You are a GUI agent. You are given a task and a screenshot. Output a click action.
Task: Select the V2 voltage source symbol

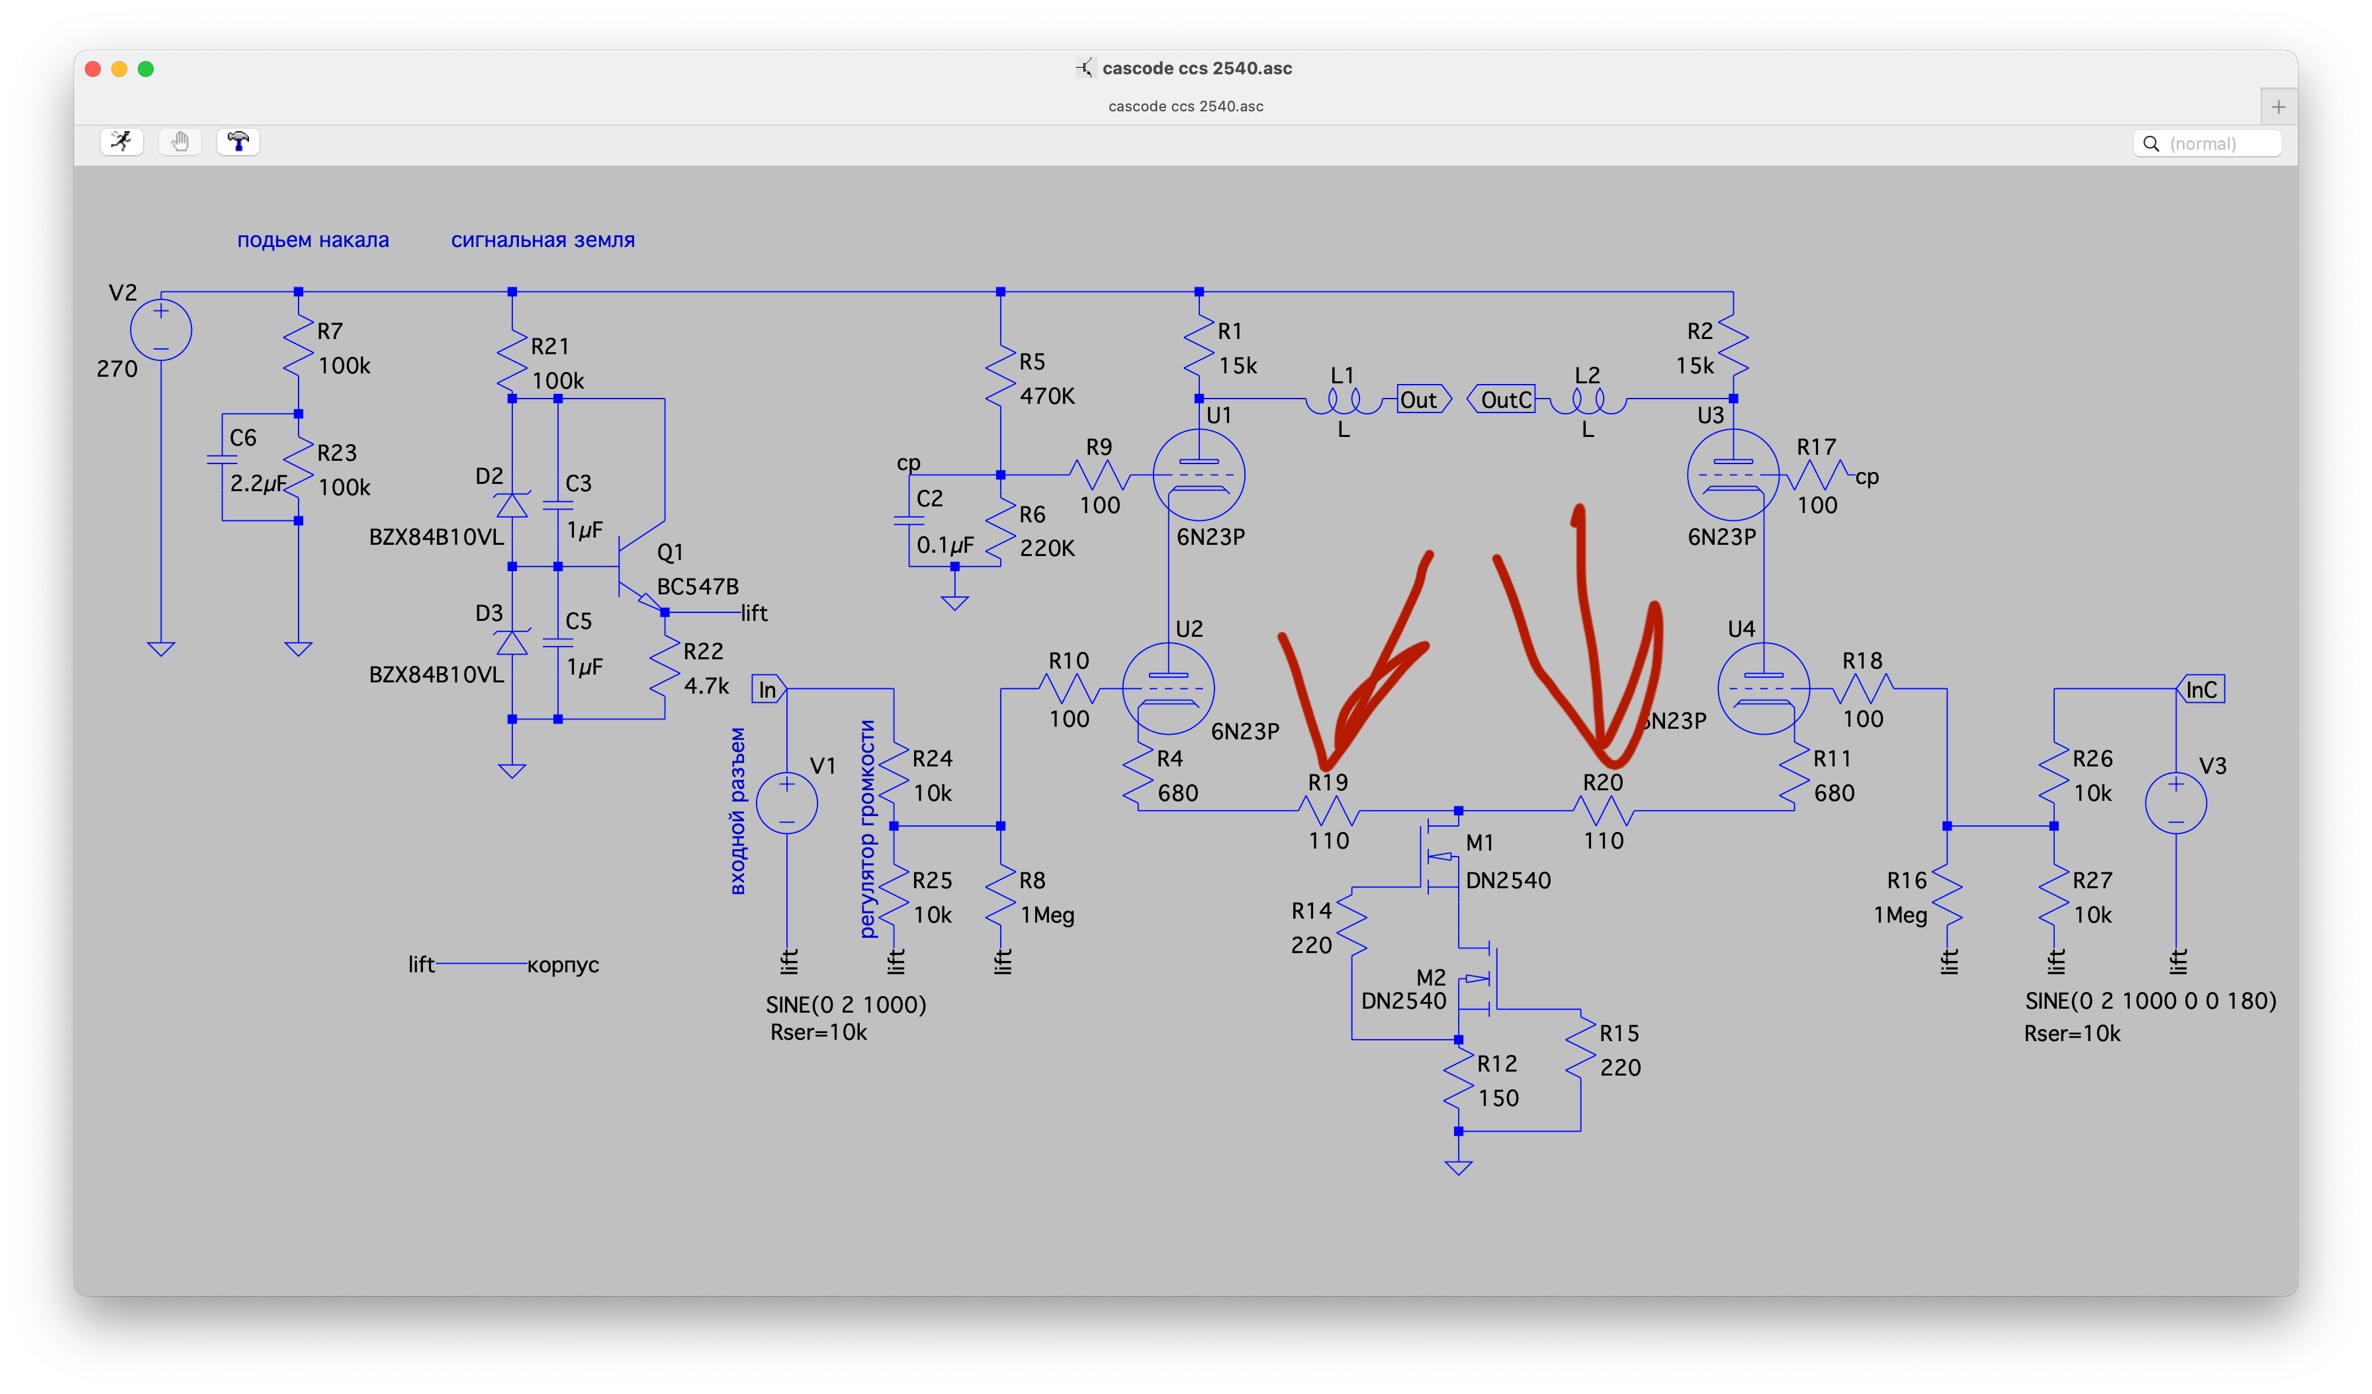tap(161, 330)
